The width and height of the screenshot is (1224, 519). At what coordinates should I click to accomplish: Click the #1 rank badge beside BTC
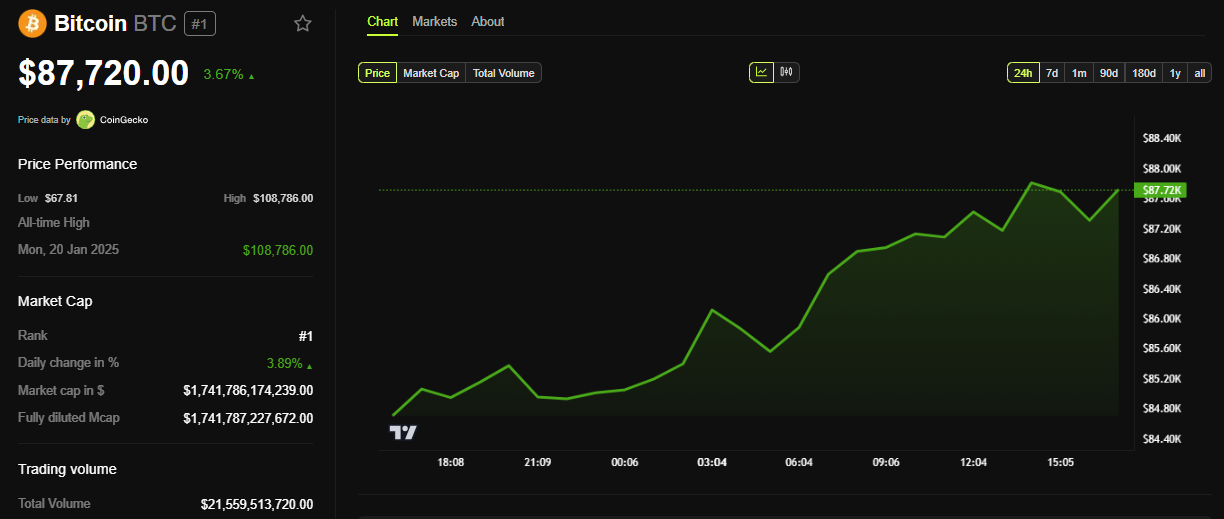[x=200, y=23]
